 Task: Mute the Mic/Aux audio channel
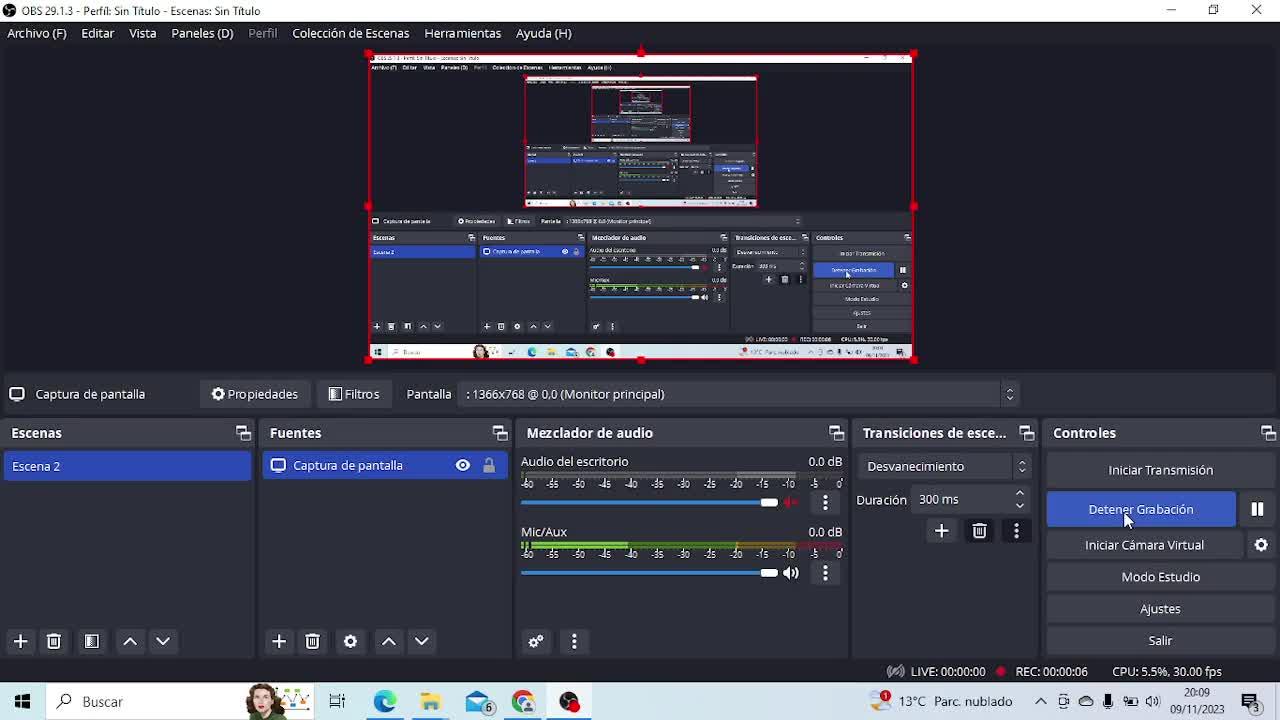point(791,573)
